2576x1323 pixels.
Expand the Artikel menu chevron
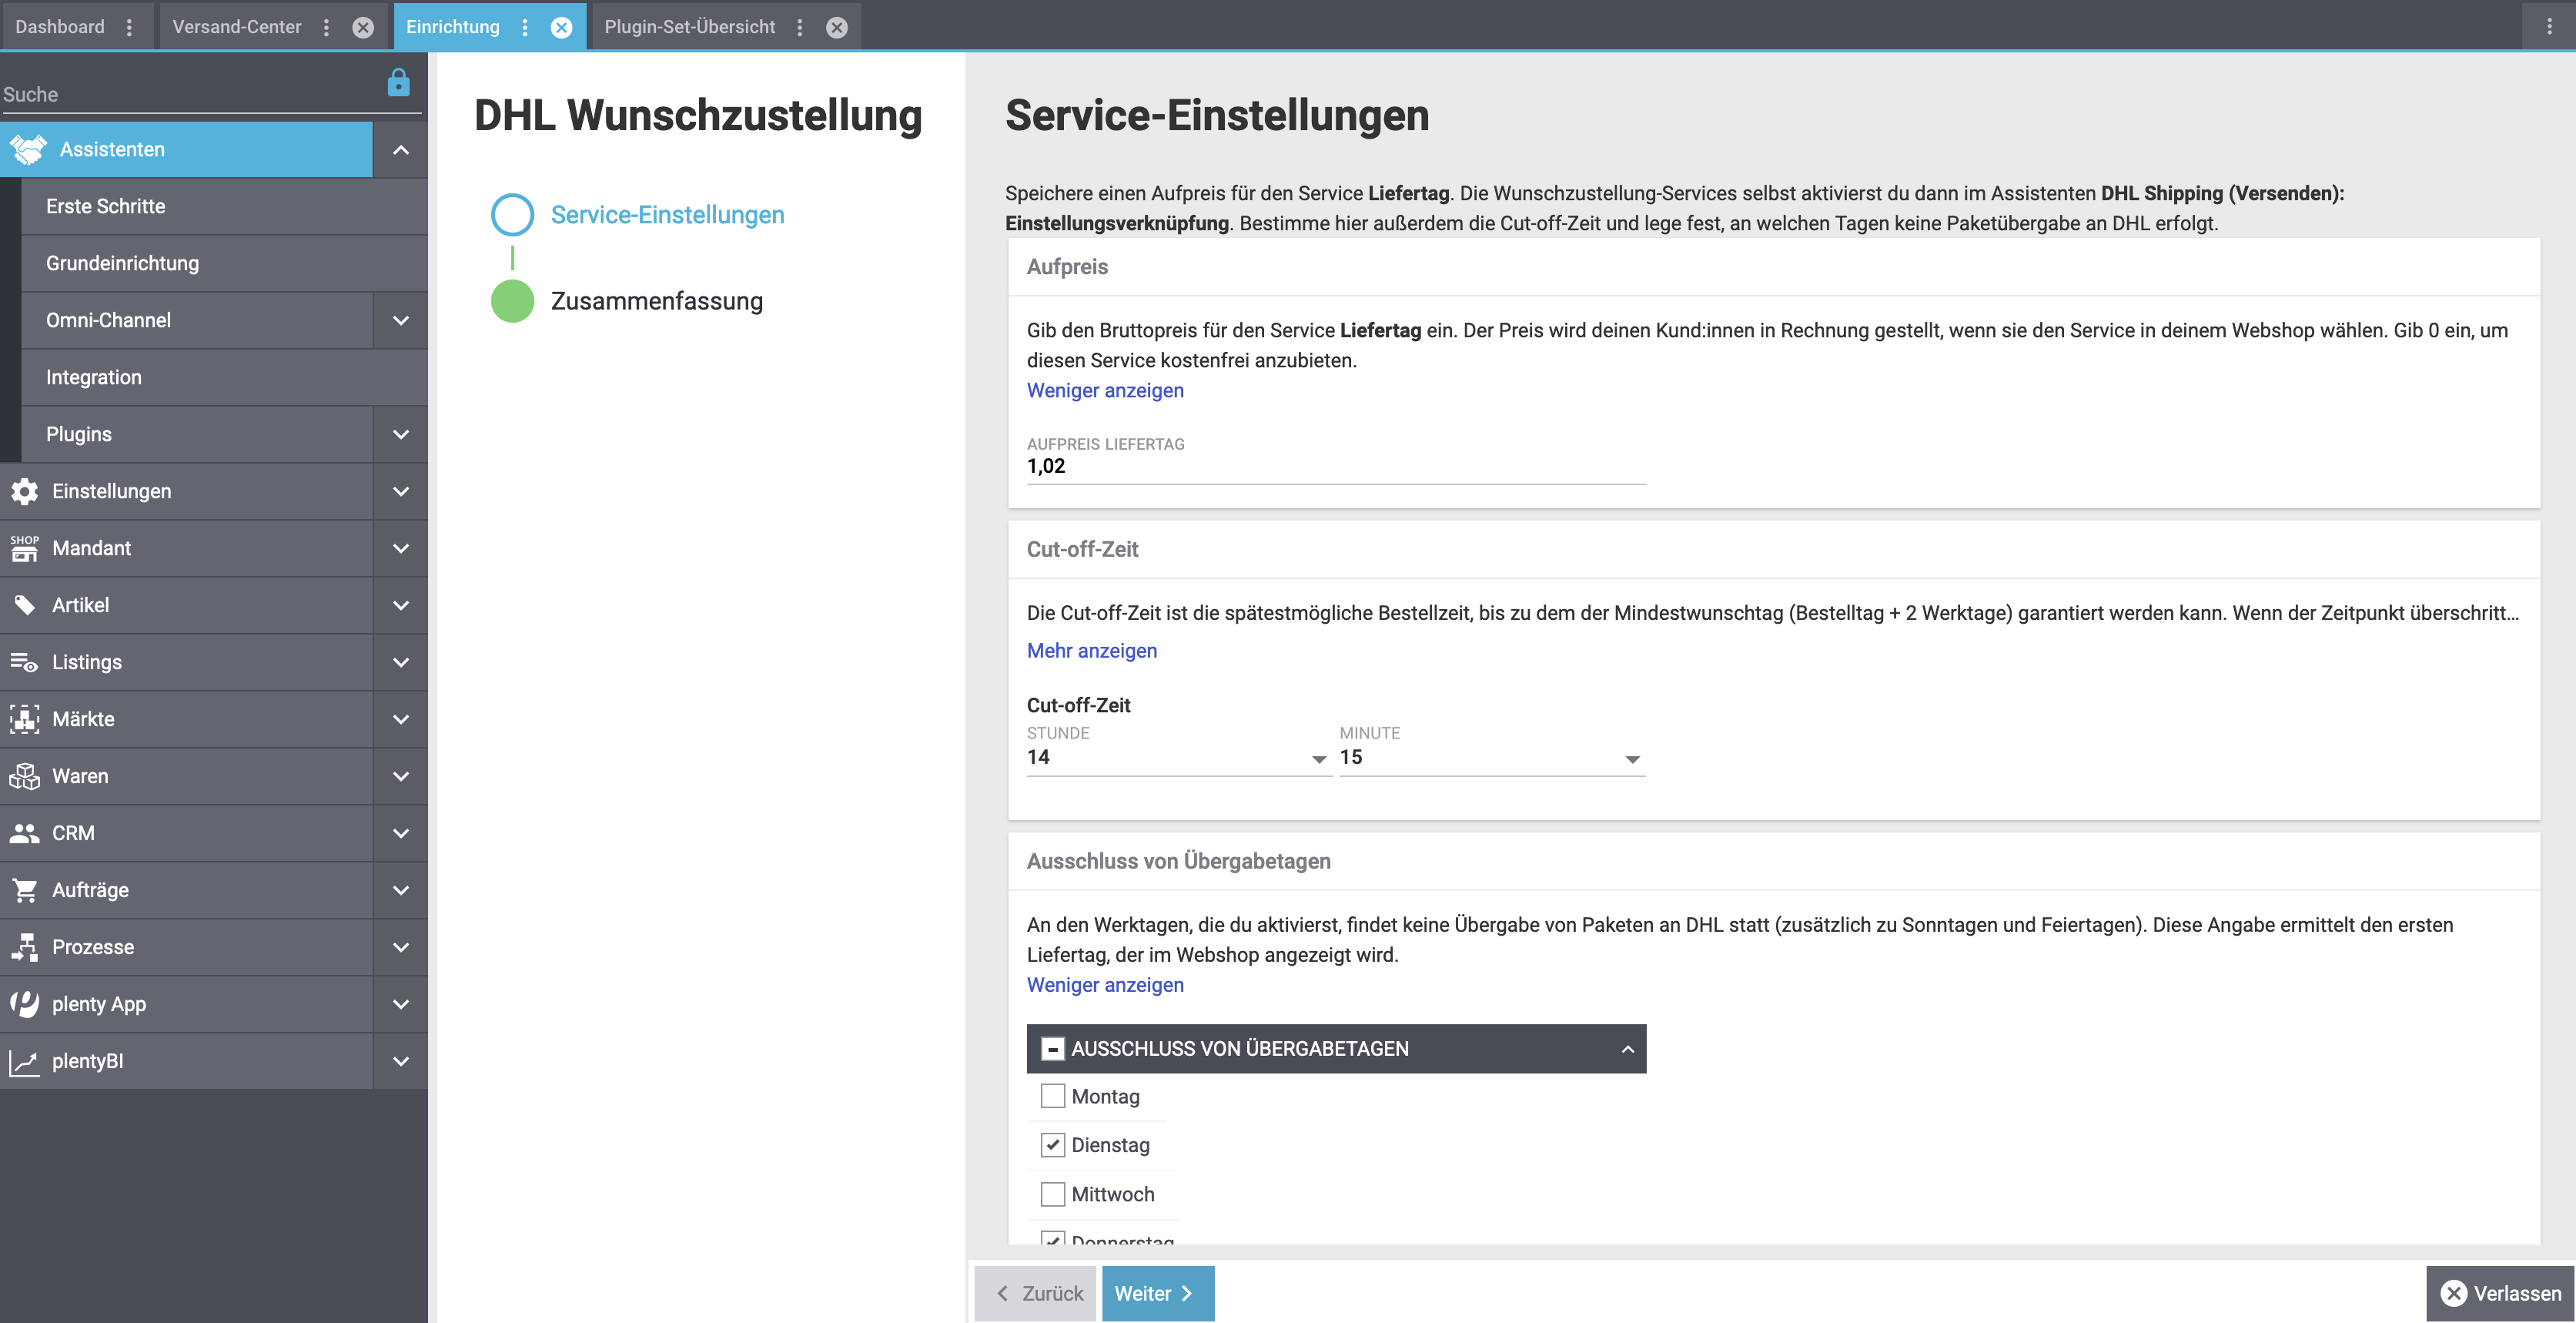[401, 606]
